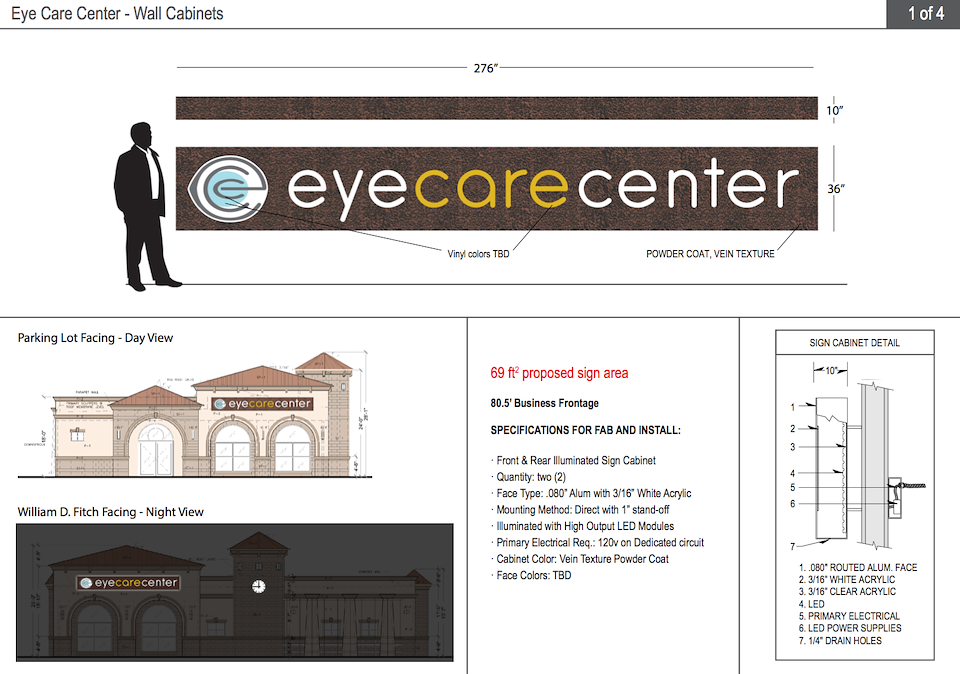Image resolution: width=960 pixels, height=674 pixels.
Task: Click the night view building elevation drawing
Action: (234, 593)
